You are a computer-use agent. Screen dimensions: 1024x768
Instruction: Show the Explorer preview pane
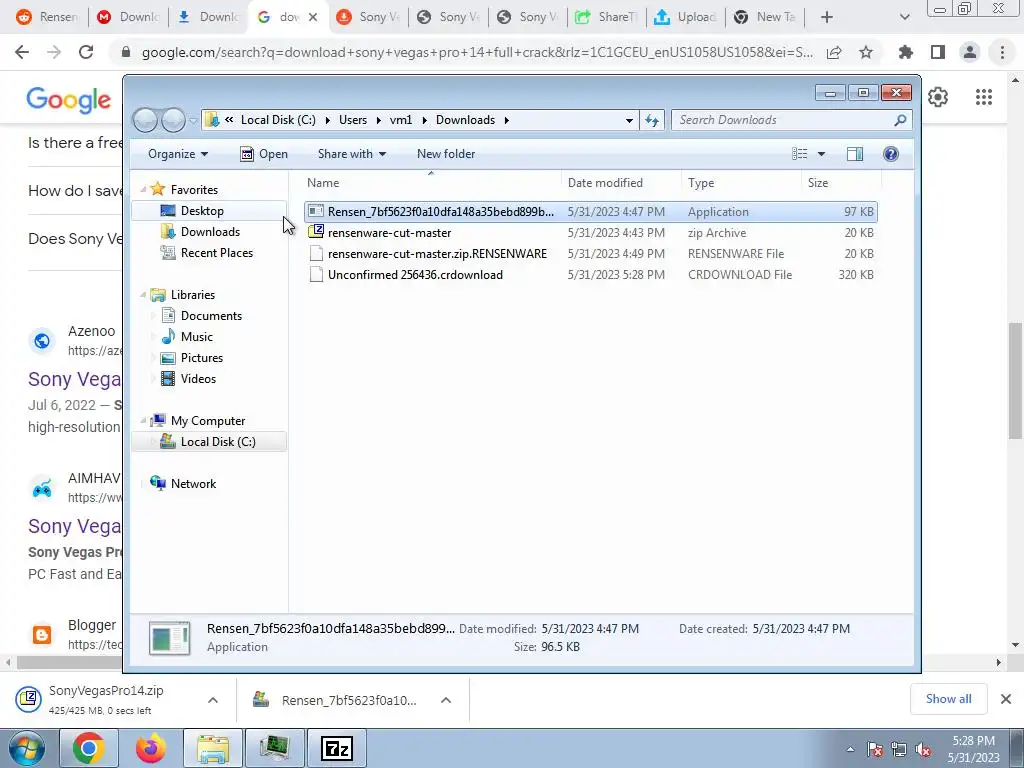click(855, 154)
